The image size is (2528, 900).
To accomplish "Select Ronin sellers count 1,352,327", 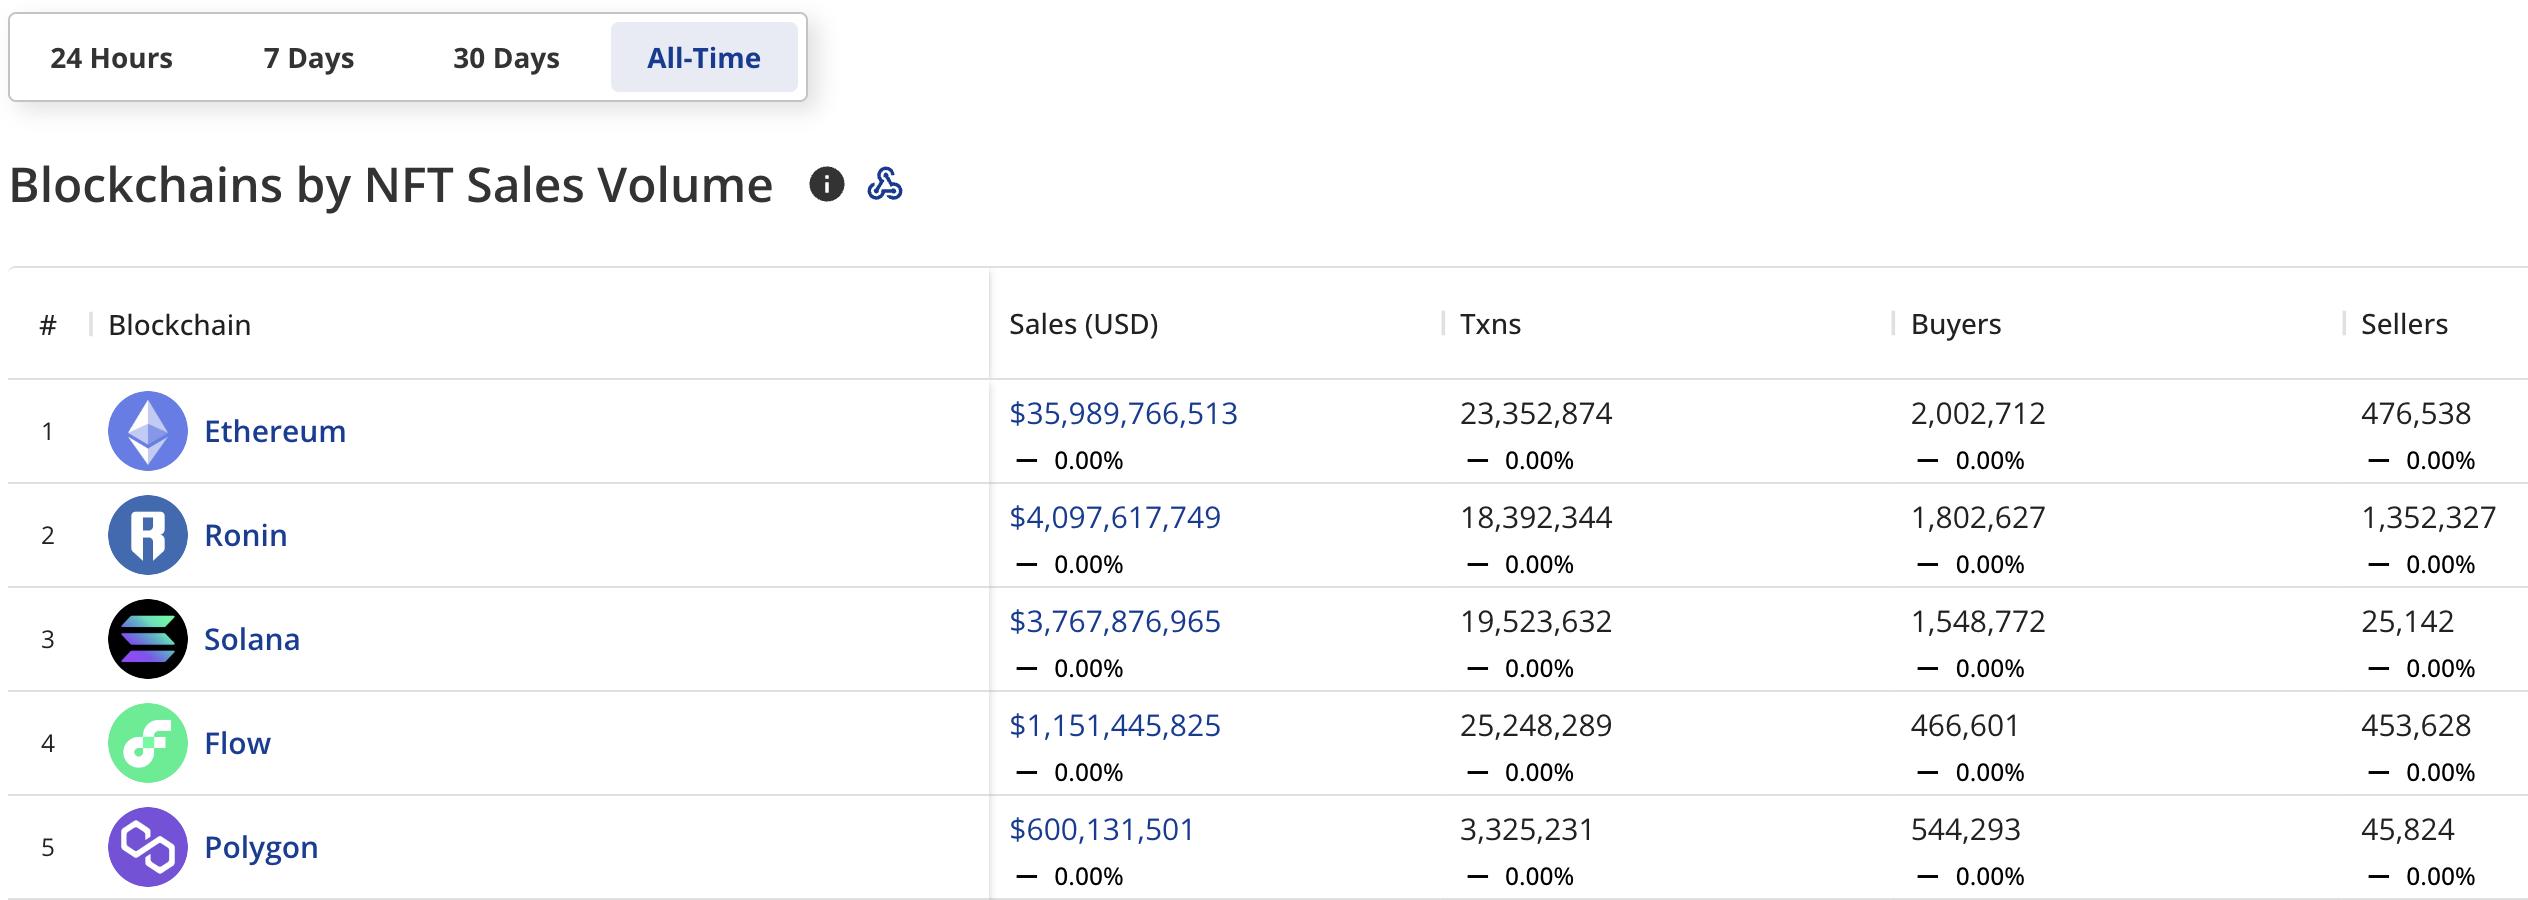I will click(2429, 517).
